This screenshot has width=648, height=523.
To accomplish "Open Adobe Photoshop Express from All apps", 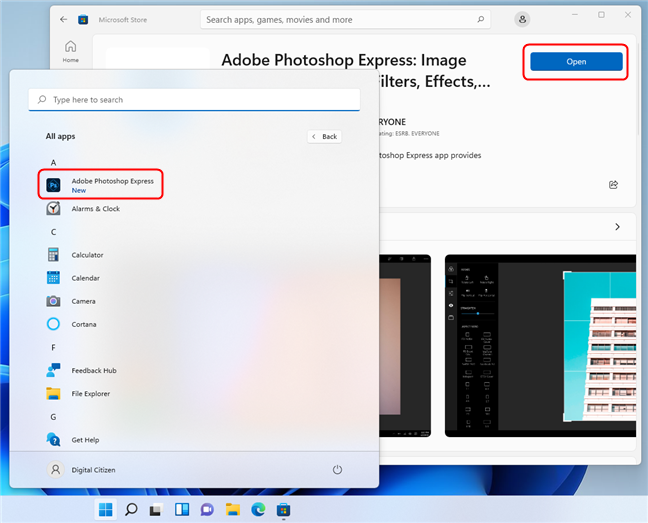I will coord(100,185).
